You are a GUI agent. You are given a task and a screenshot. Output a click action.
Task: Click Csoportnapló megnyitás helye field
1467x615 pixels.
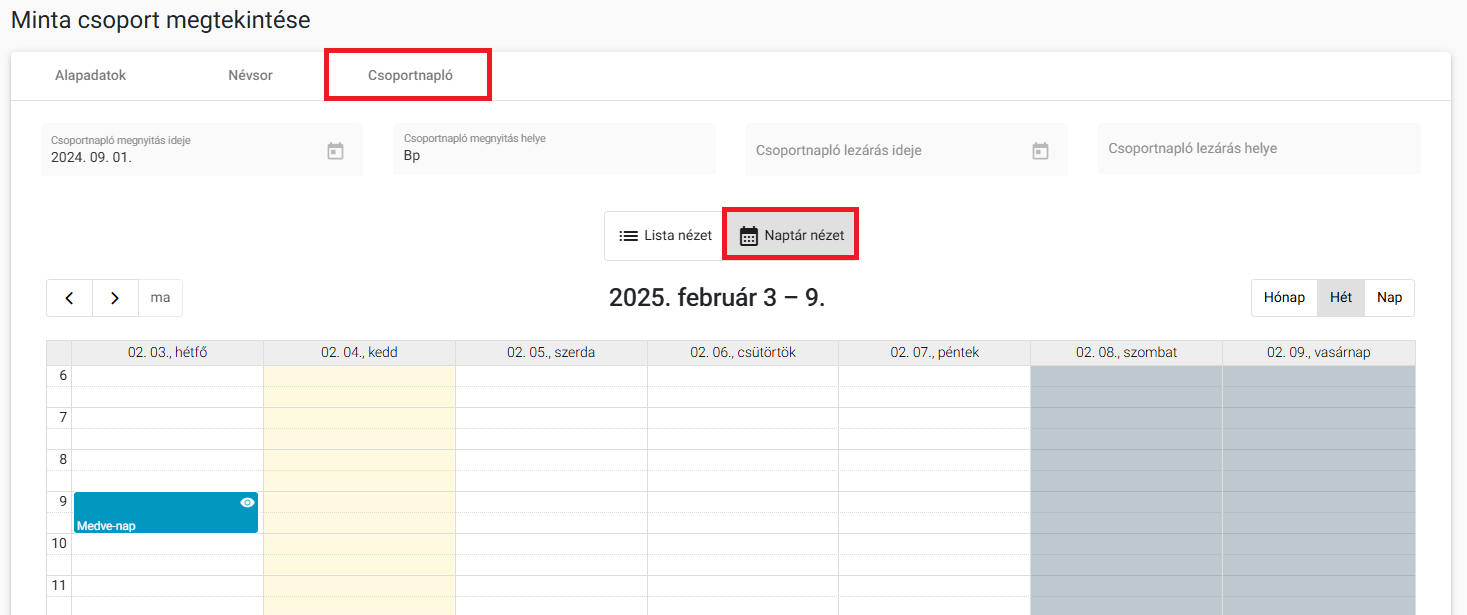click(x=554, y=149)
